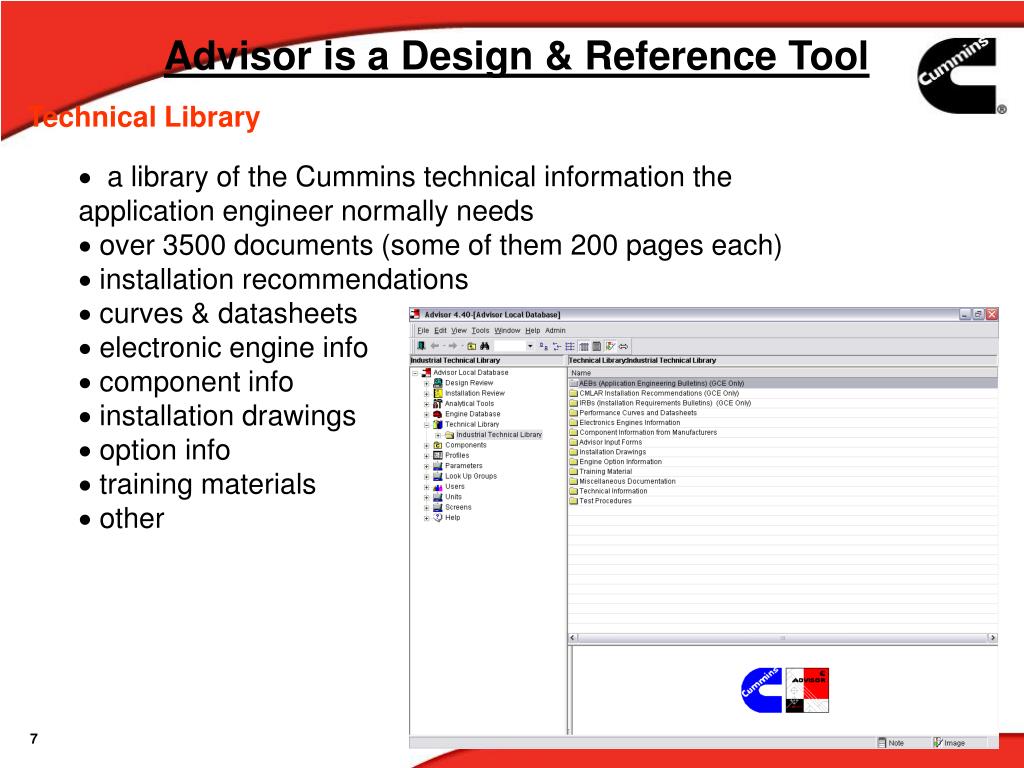Expand the Analytical Tools tree node

coord(426,404)
